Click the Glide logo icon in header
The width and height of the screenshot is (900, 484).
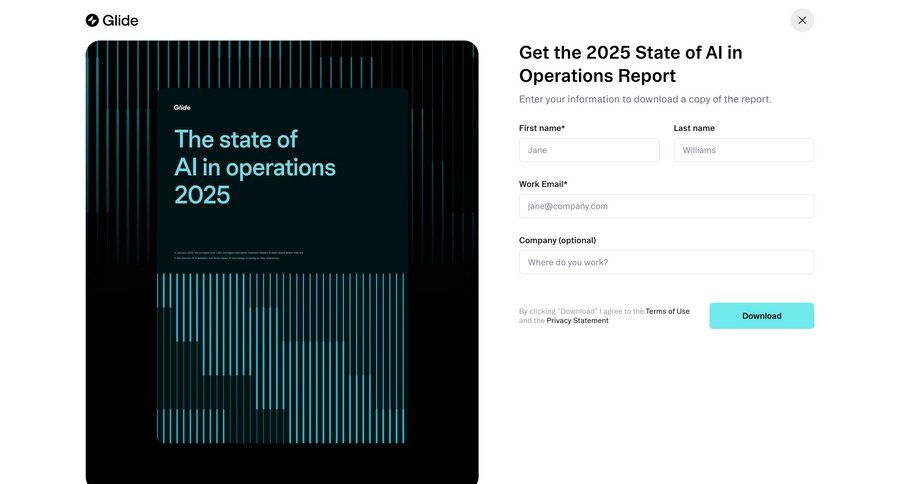pyautogui.click(x=92, y=20)
